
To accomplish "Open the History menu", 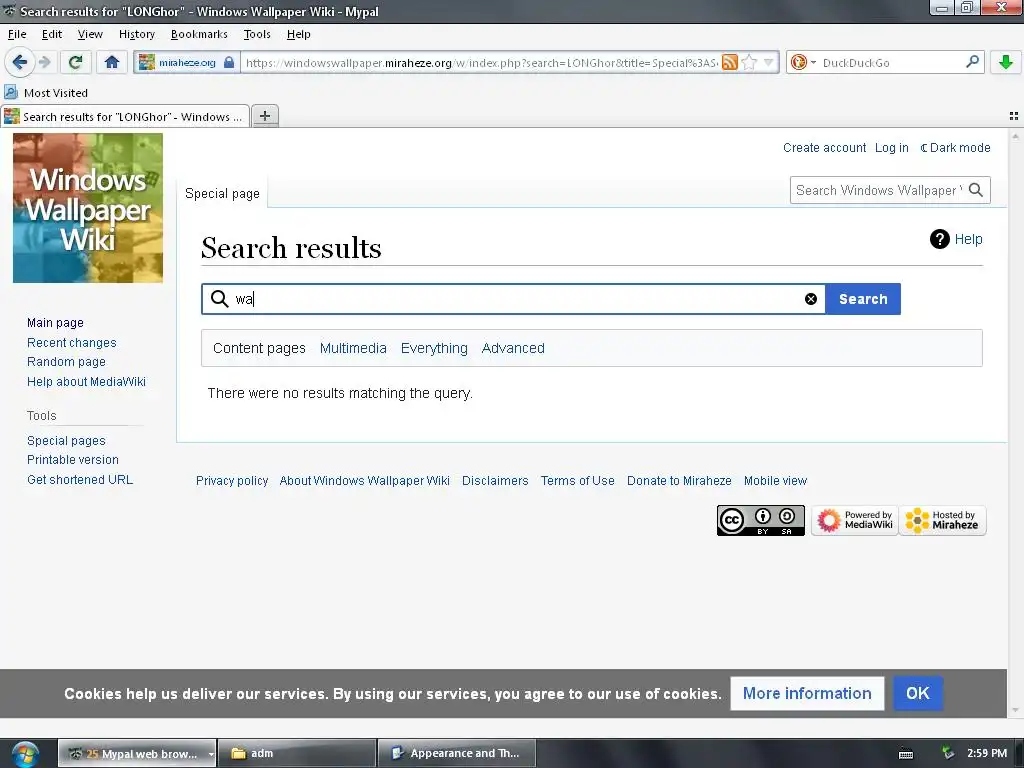I will (x=136, y=34).
